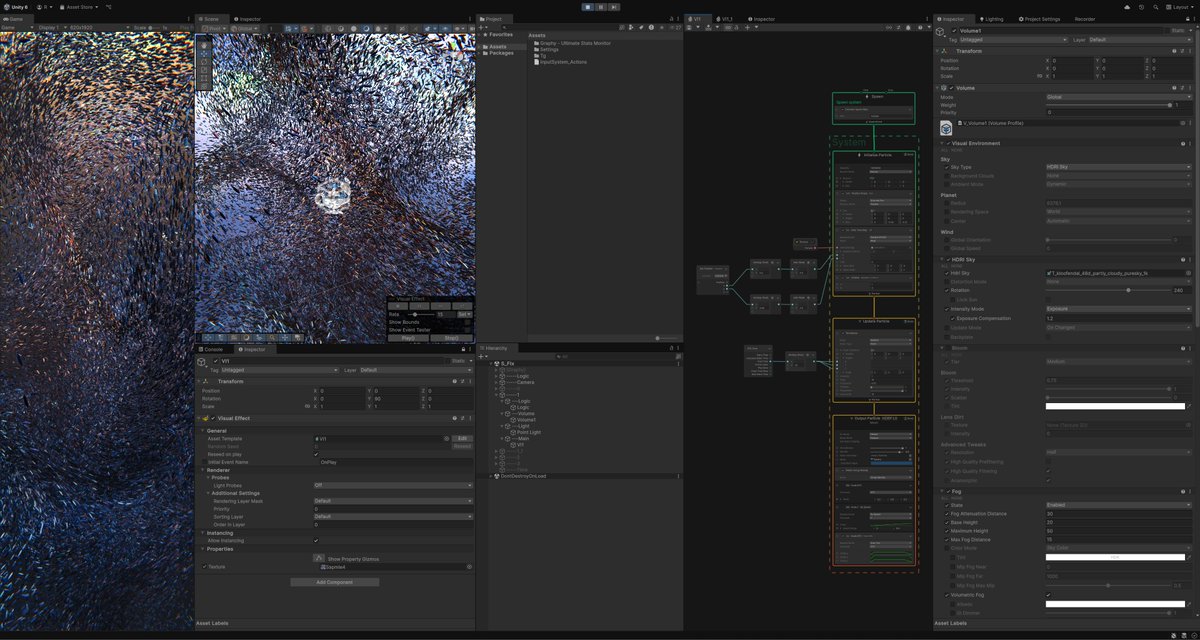The height and width of the screenshot is (640, 1200).
Task: Toggle the Allow Instancing checkbox
Action: pos(316,540)
